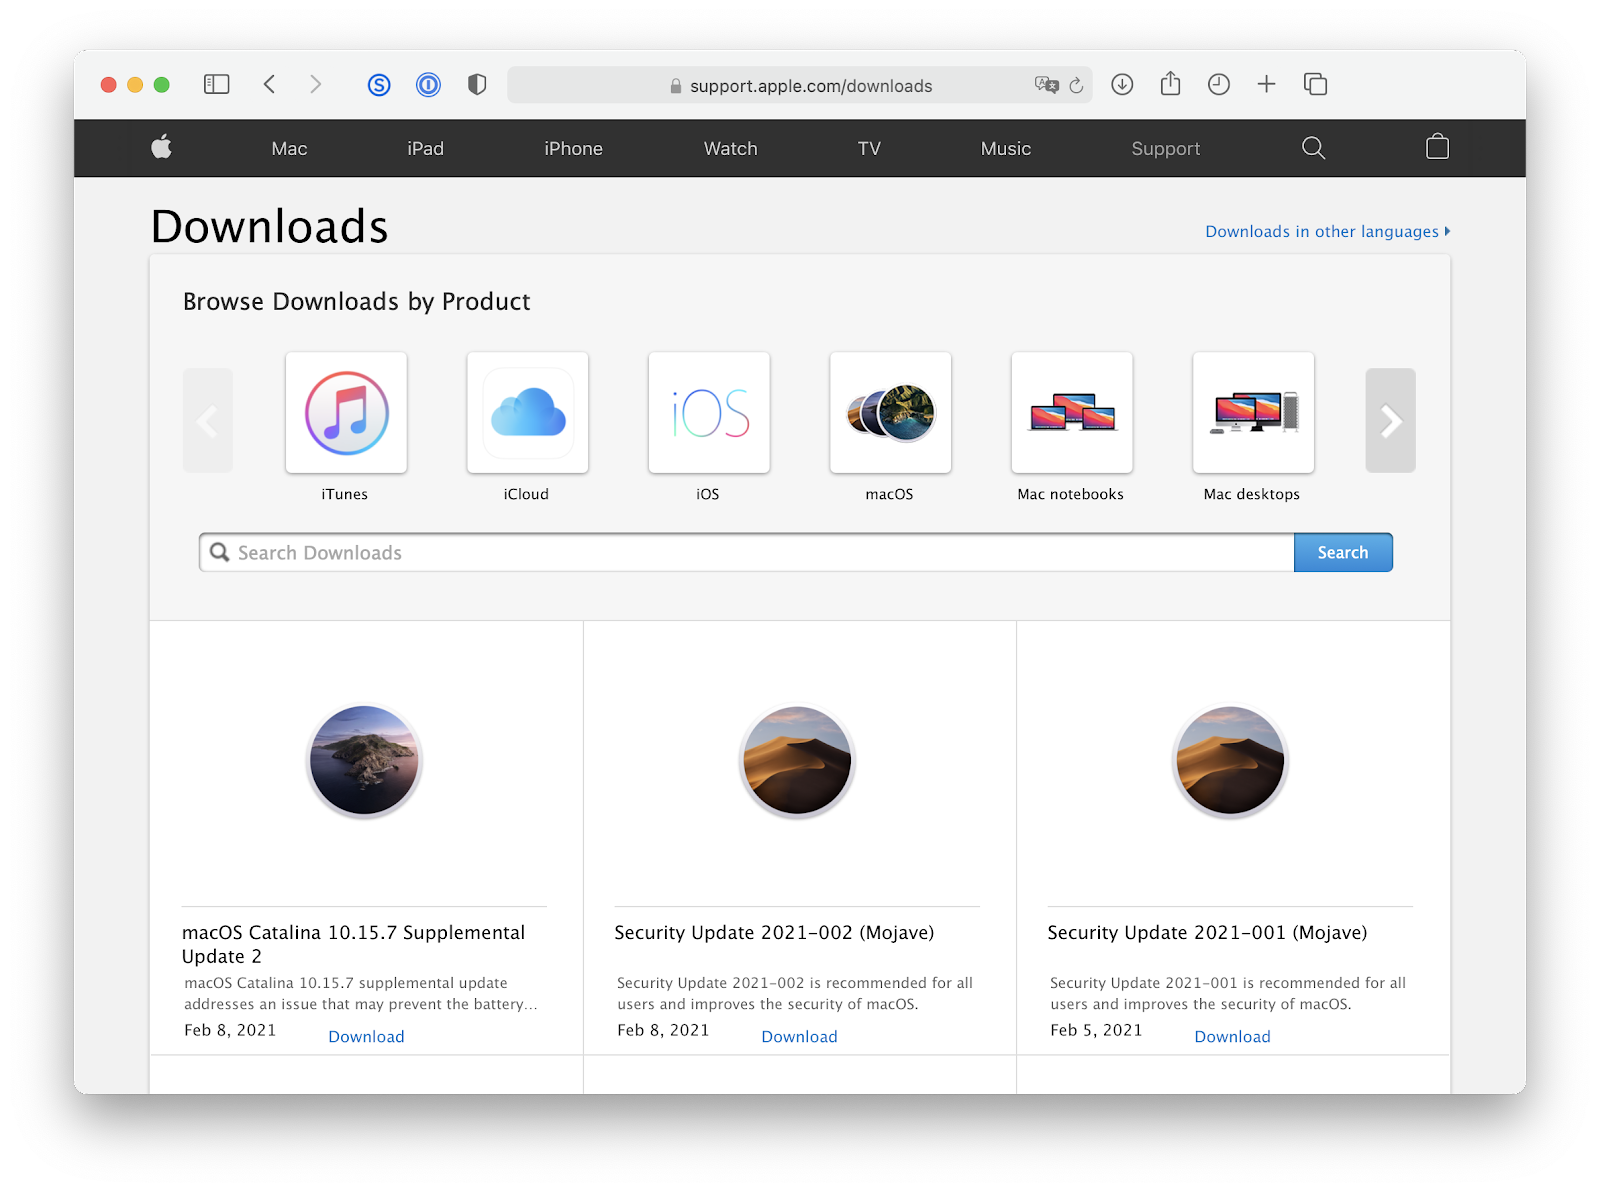
Task: Open the 1Password extension icon
Action: 428,85
